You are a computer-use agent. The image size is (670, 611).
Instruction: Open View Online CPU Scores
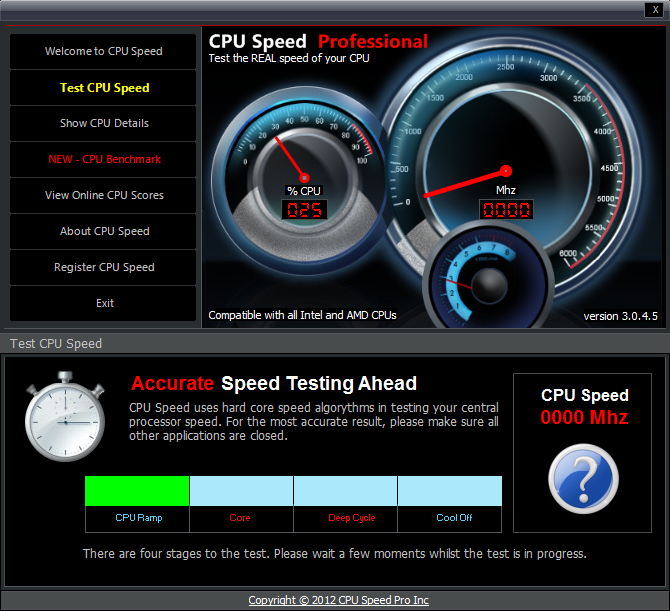tap(103, 195)
